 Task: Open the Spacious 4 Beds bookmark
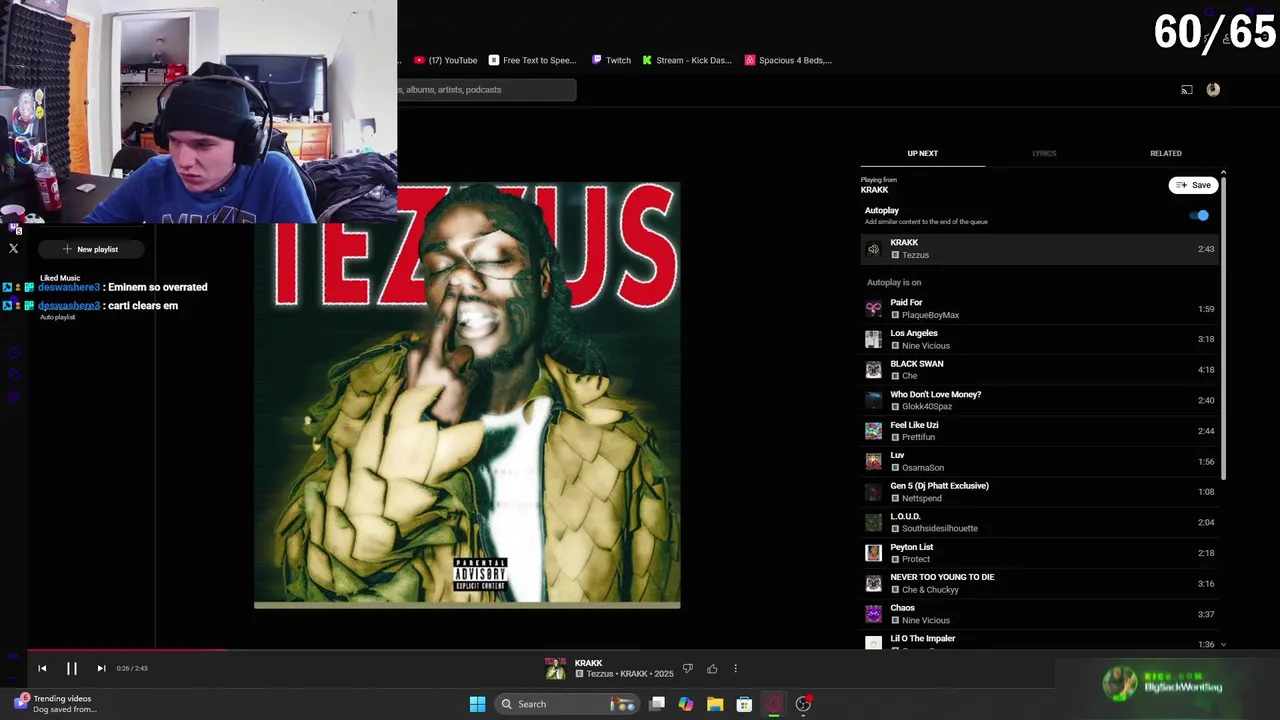788,60
